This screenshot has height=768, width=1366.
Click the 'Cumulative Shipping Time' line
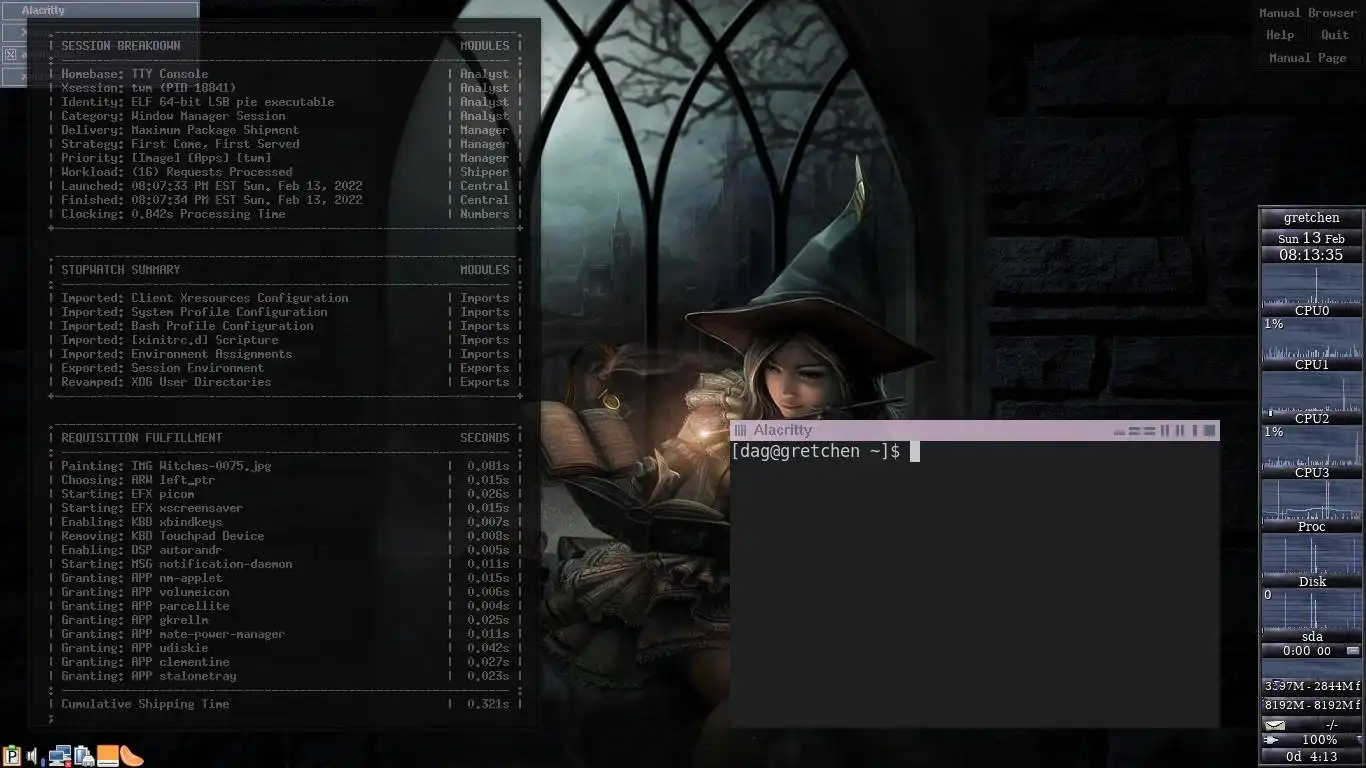[145, 704]
